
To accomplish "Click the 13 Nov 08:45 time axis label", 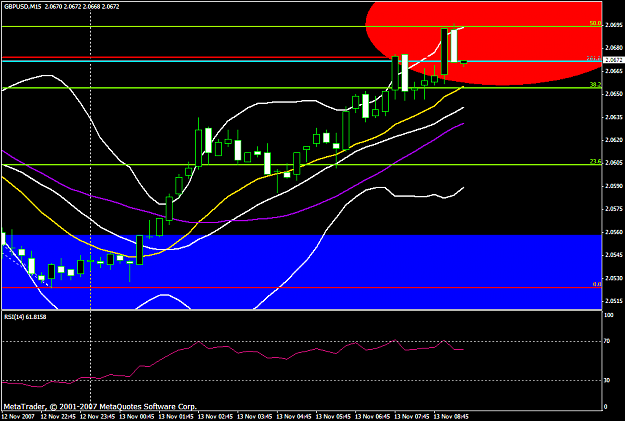I will click(x=451, y=416).
